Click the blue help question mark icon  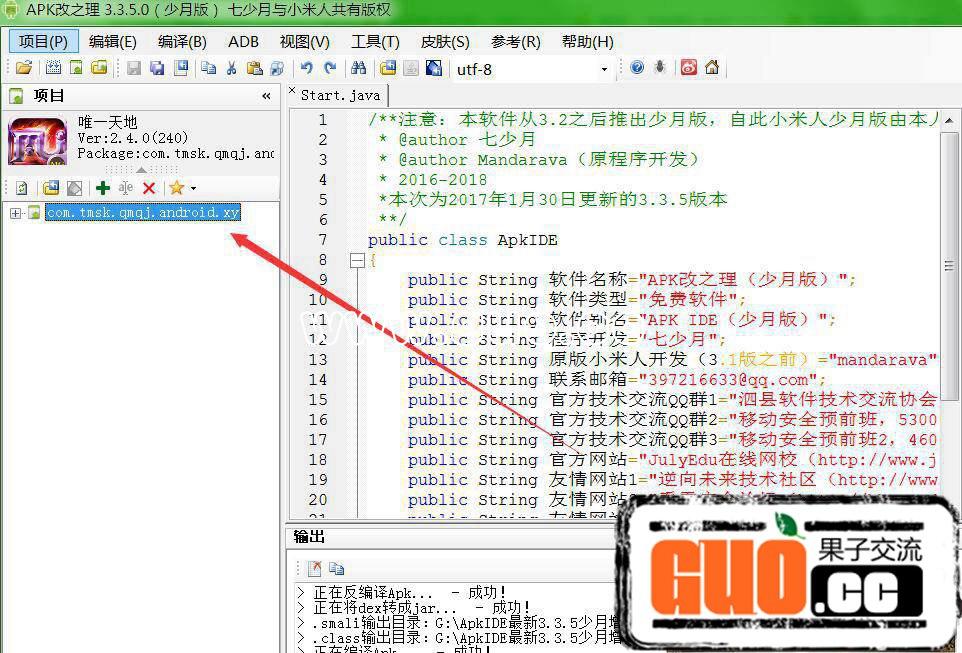[x=637, y=68]
